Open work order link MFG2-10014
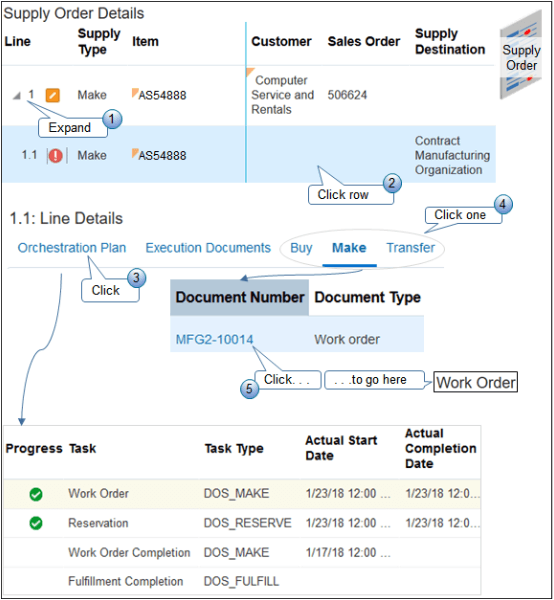This screenshot has width=554, height=600. click(x=214, y=339)
